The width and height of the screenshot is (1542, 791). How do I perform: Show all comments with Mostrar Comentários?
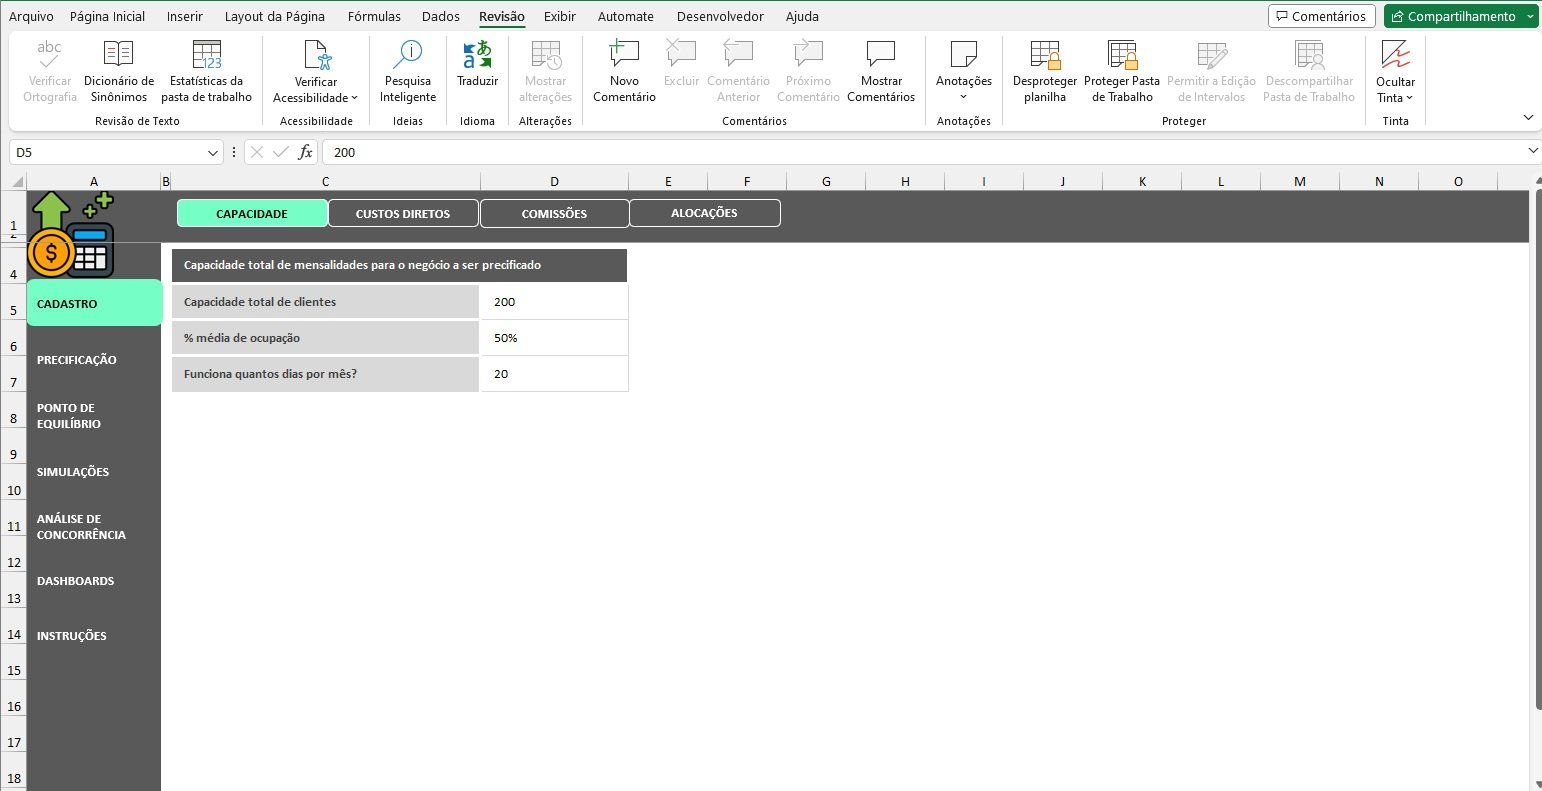pos(880,72)
